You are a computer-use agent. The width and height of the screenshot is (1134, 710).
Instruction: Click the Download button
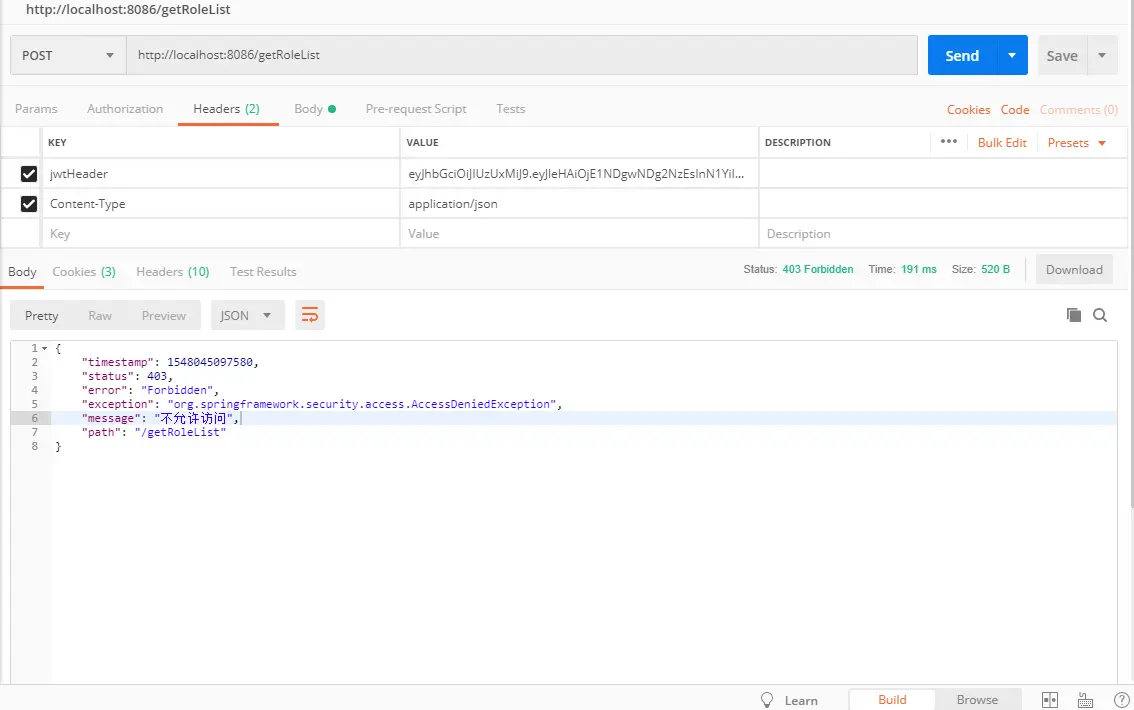(1074, 270)
